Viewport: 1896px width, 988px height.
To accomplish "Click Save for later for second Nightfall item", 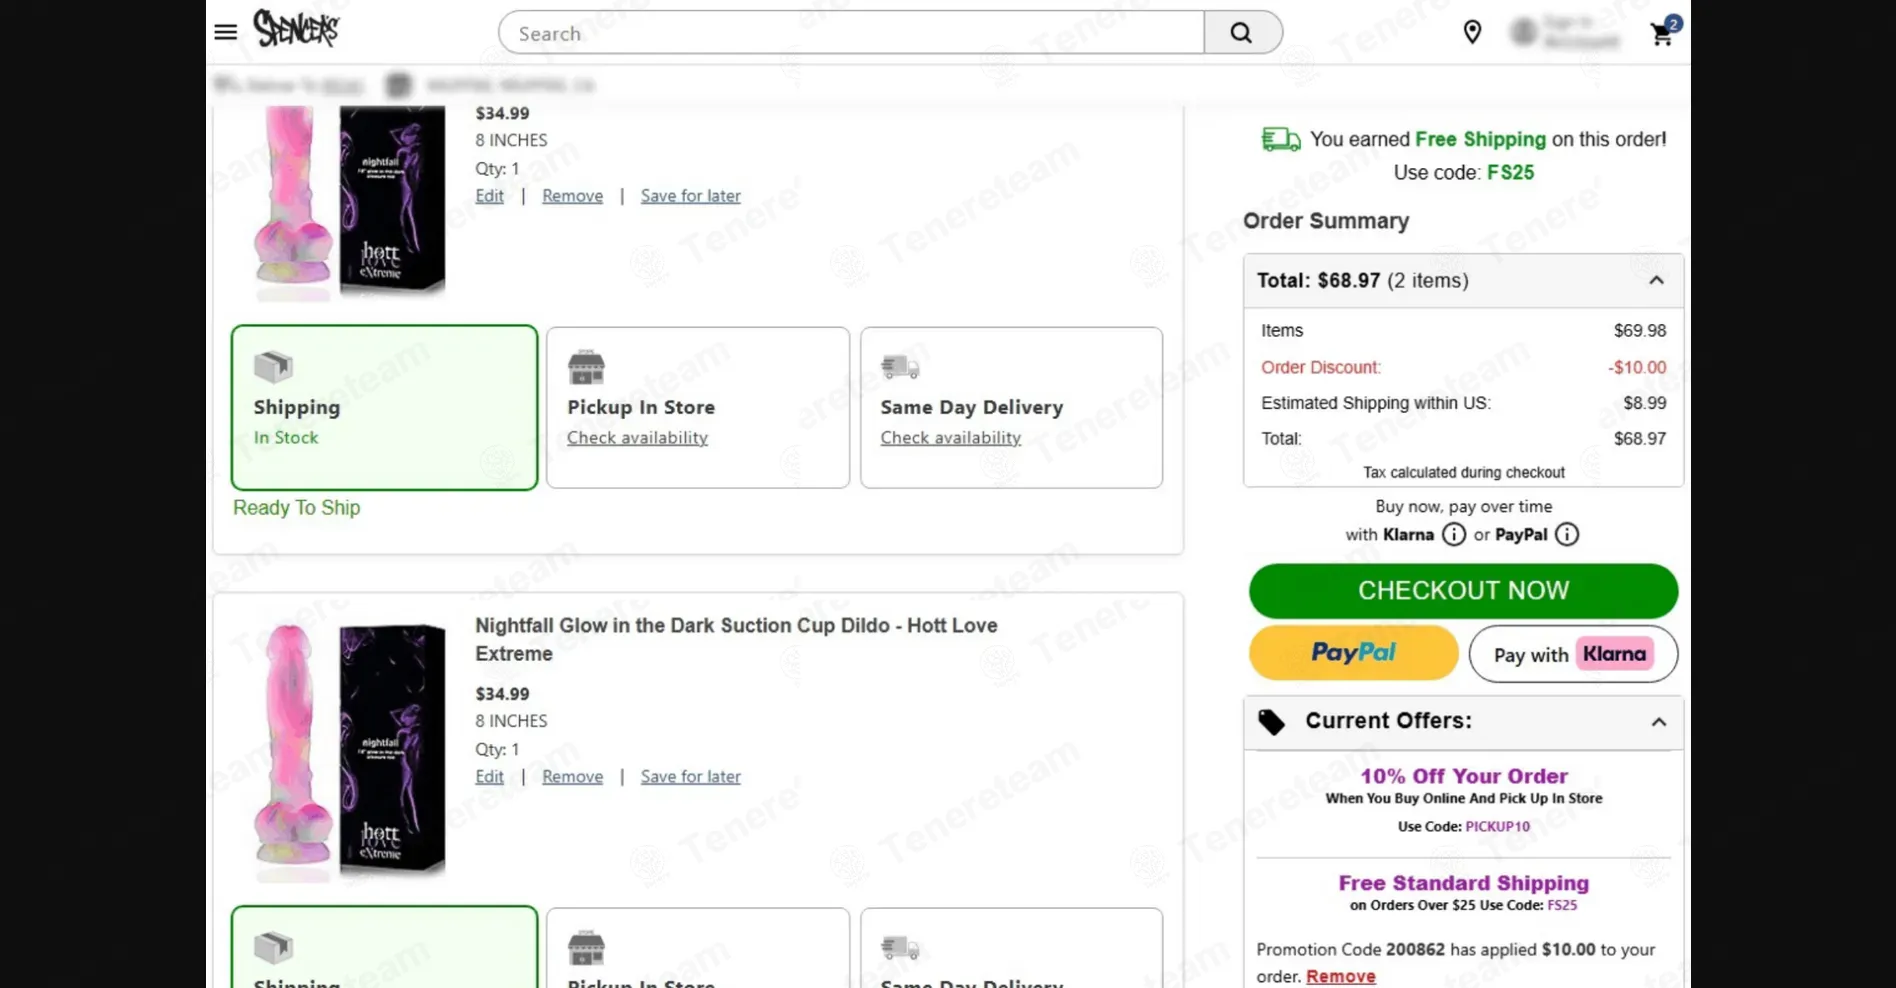I will click(x=690, y=777).
